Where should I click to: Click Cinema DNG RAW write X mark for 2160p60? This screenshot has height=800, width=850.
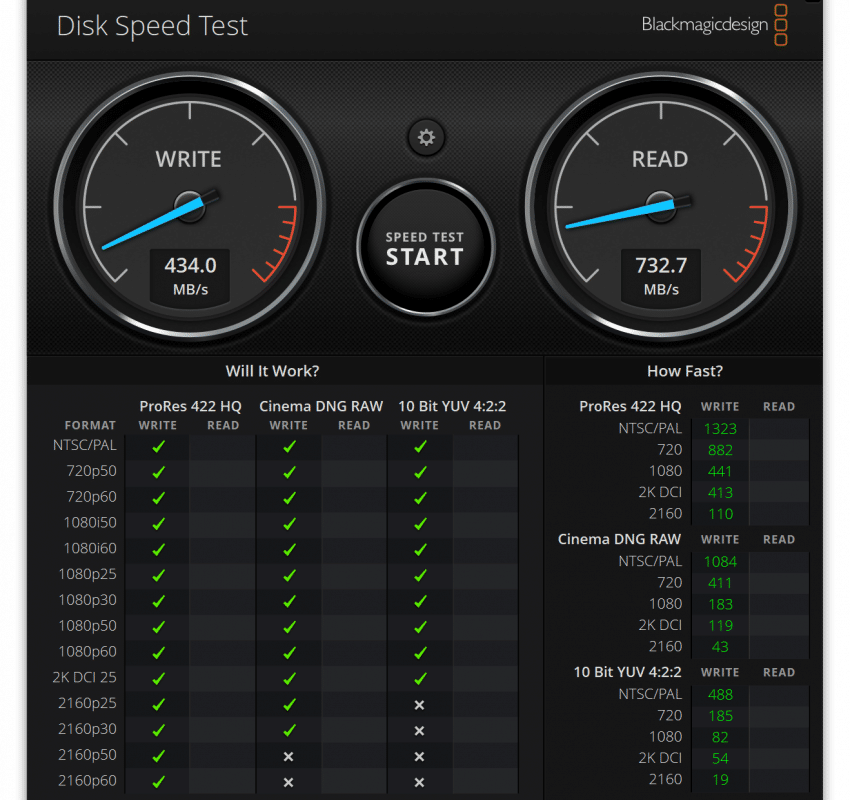pyautogui.click(x=288, y=783)
